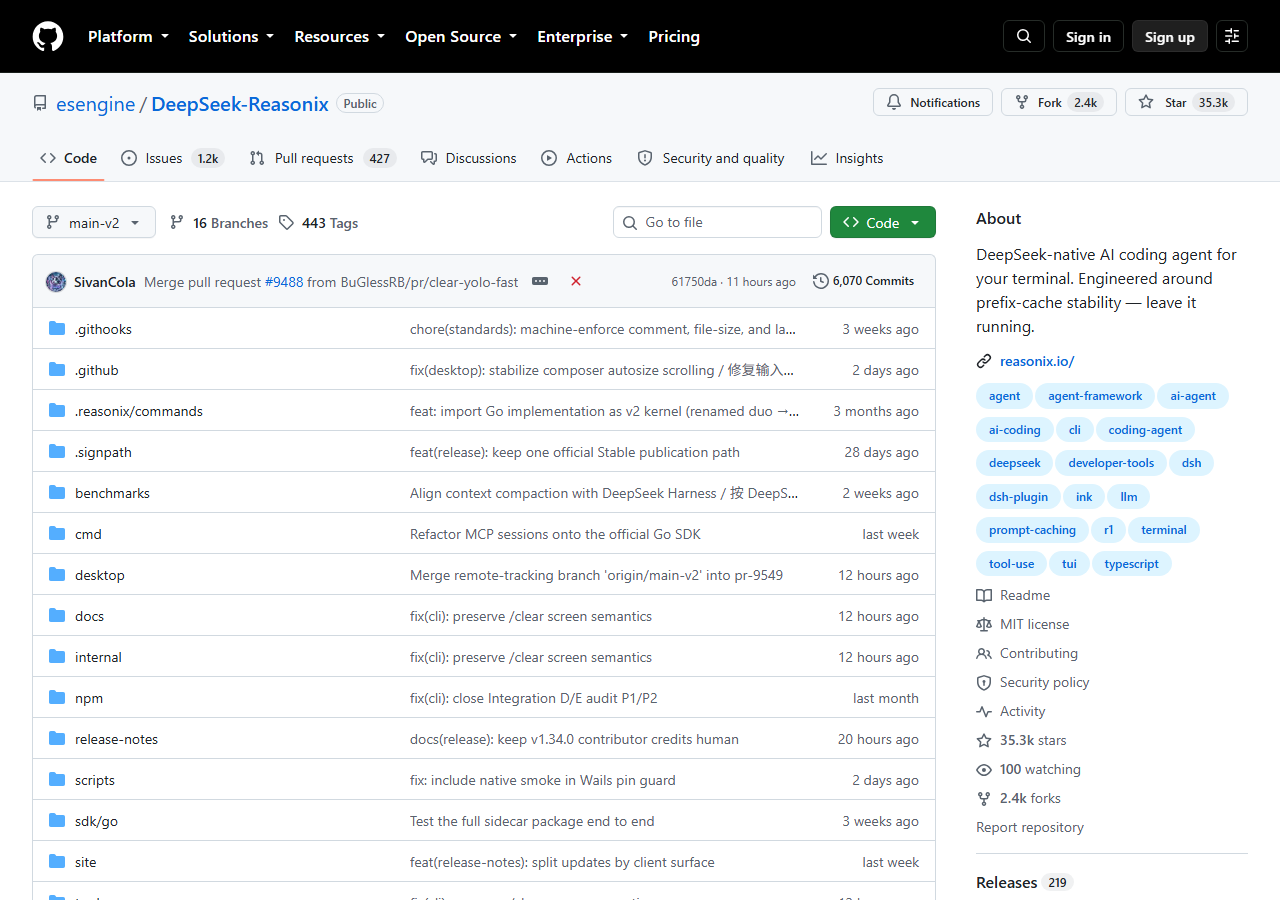Click the Sign up button
Image resolution: width=1280 pixels, height=900 pixels.
1170,37
